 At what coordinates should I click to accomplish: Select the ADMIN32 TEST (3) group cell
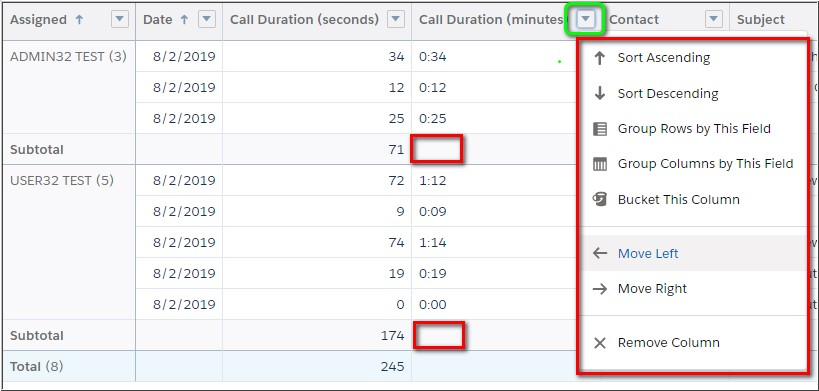tap(68, 56)
